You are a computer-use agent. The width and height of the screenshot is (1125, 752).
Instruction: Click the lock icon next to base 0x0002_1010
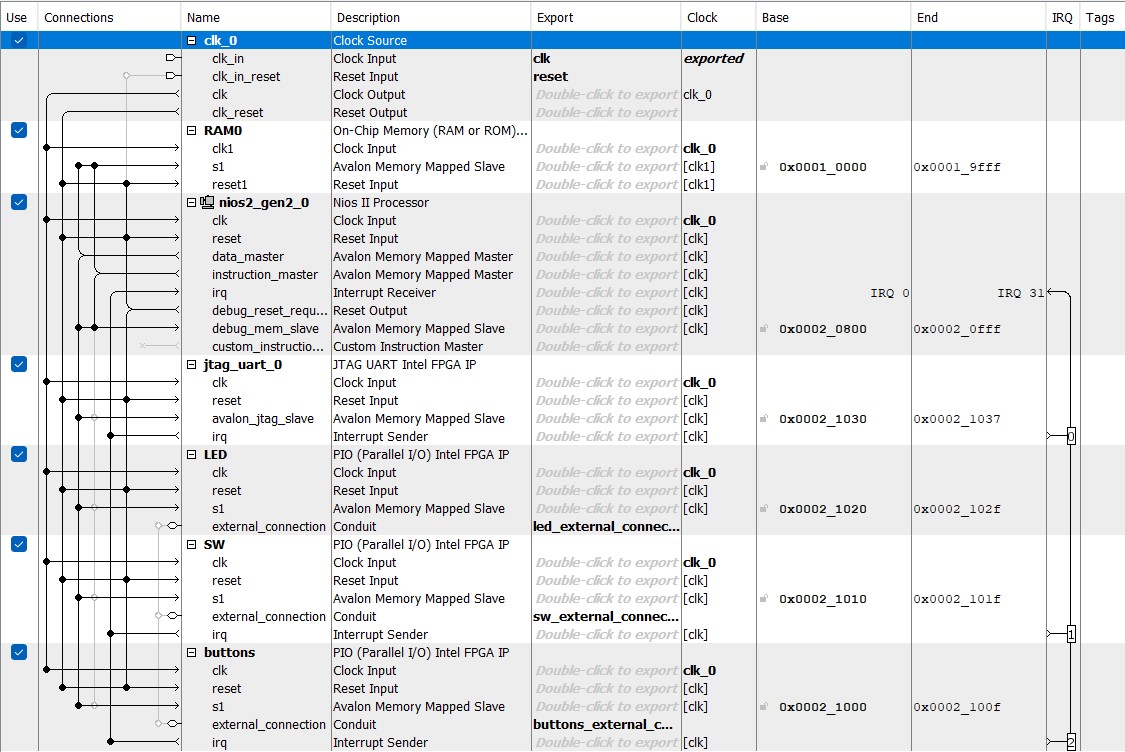764,598
